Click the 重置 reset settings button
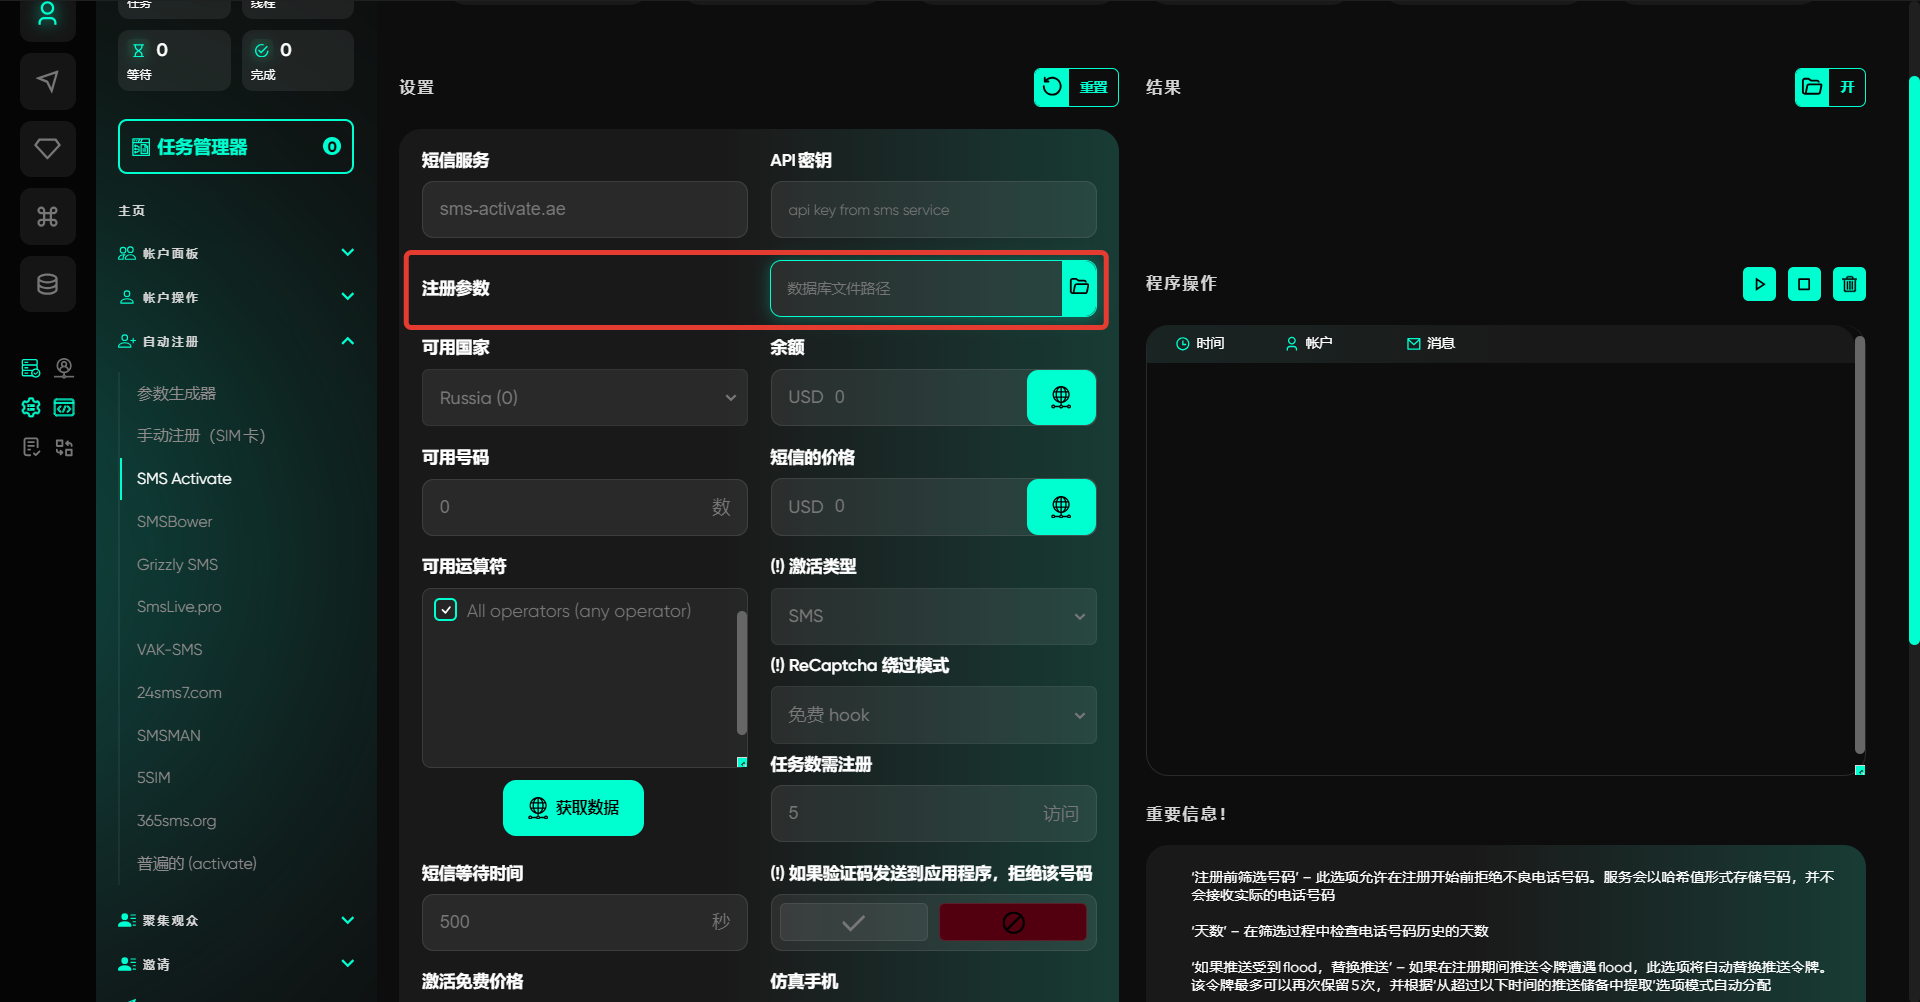The height and width of the screenshot is (1002, 1920). 1076,87
